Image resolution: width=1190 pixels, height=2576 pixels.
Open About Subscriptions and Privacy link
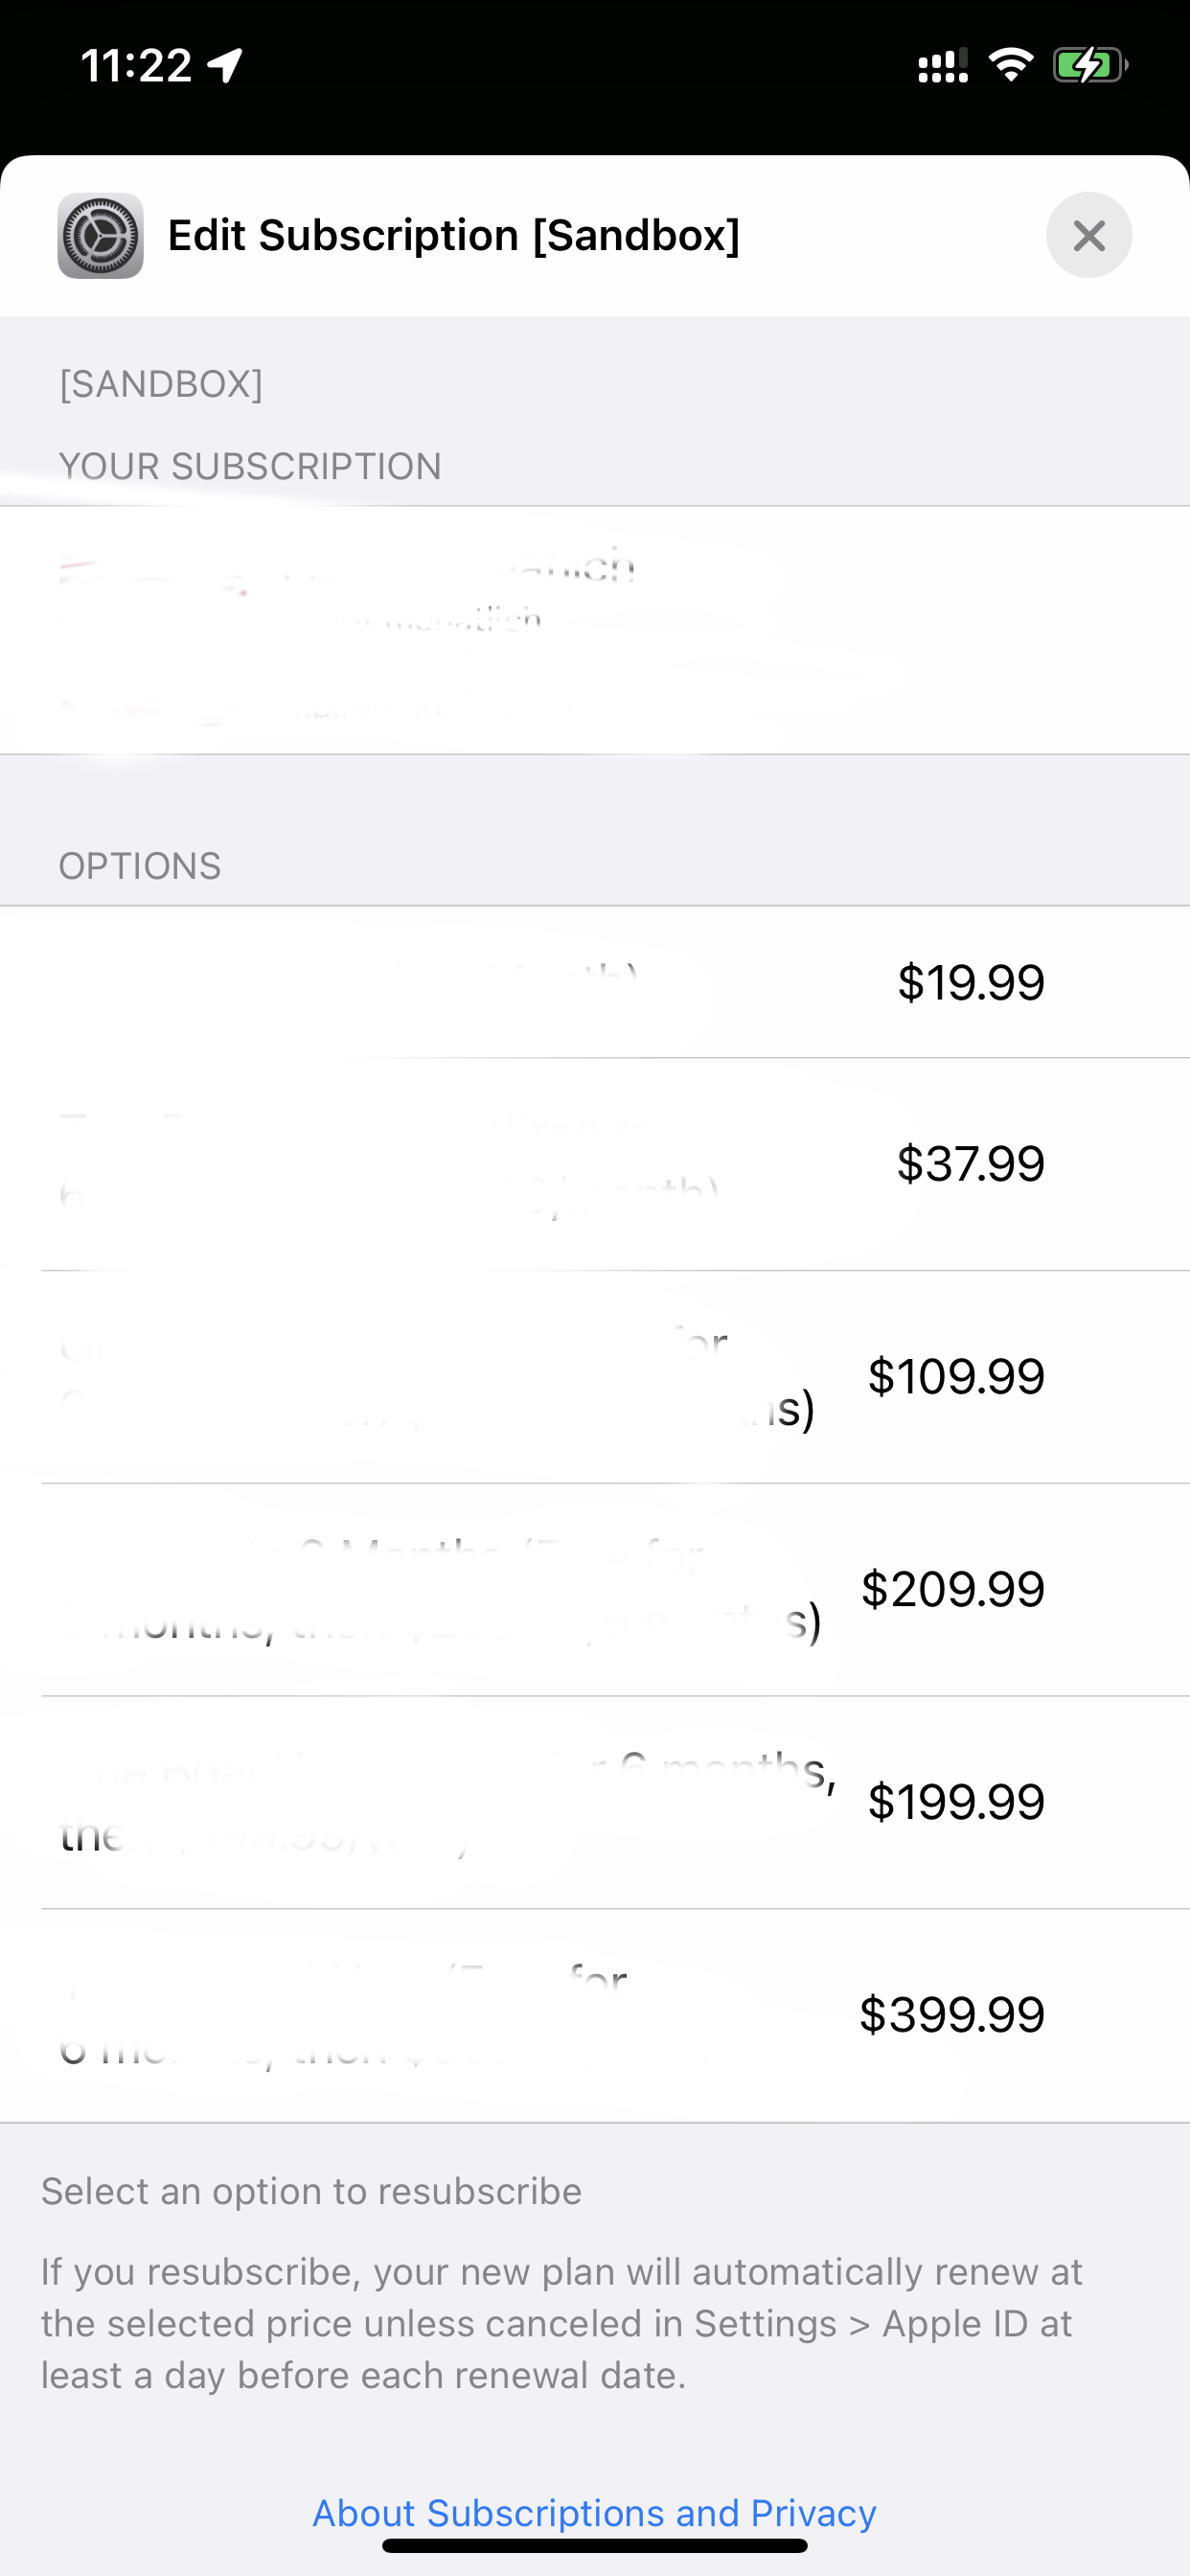(x=594, y=2512)
